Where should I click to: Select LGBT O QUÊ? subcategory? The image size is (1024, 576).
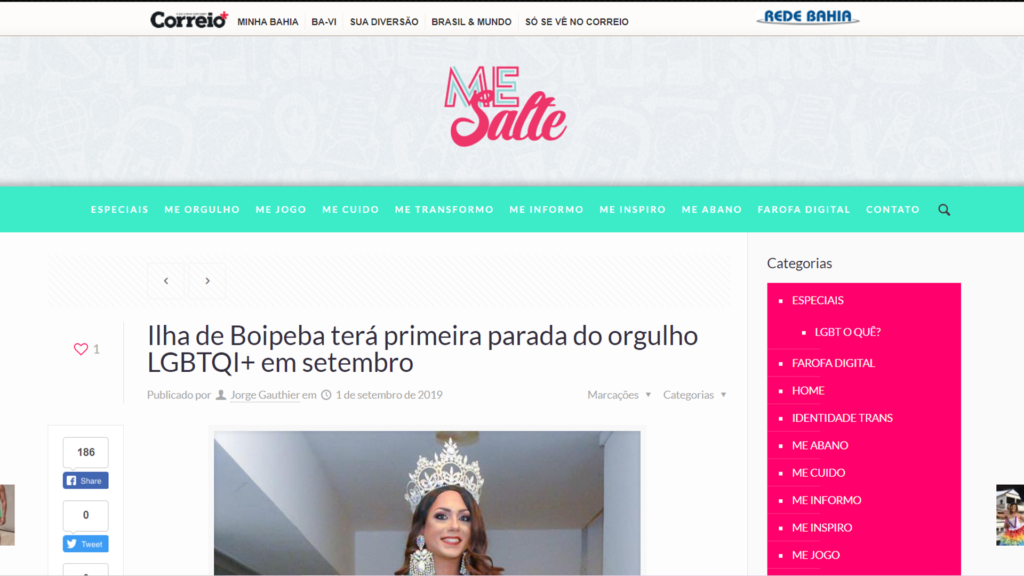[x=848, y=332]
